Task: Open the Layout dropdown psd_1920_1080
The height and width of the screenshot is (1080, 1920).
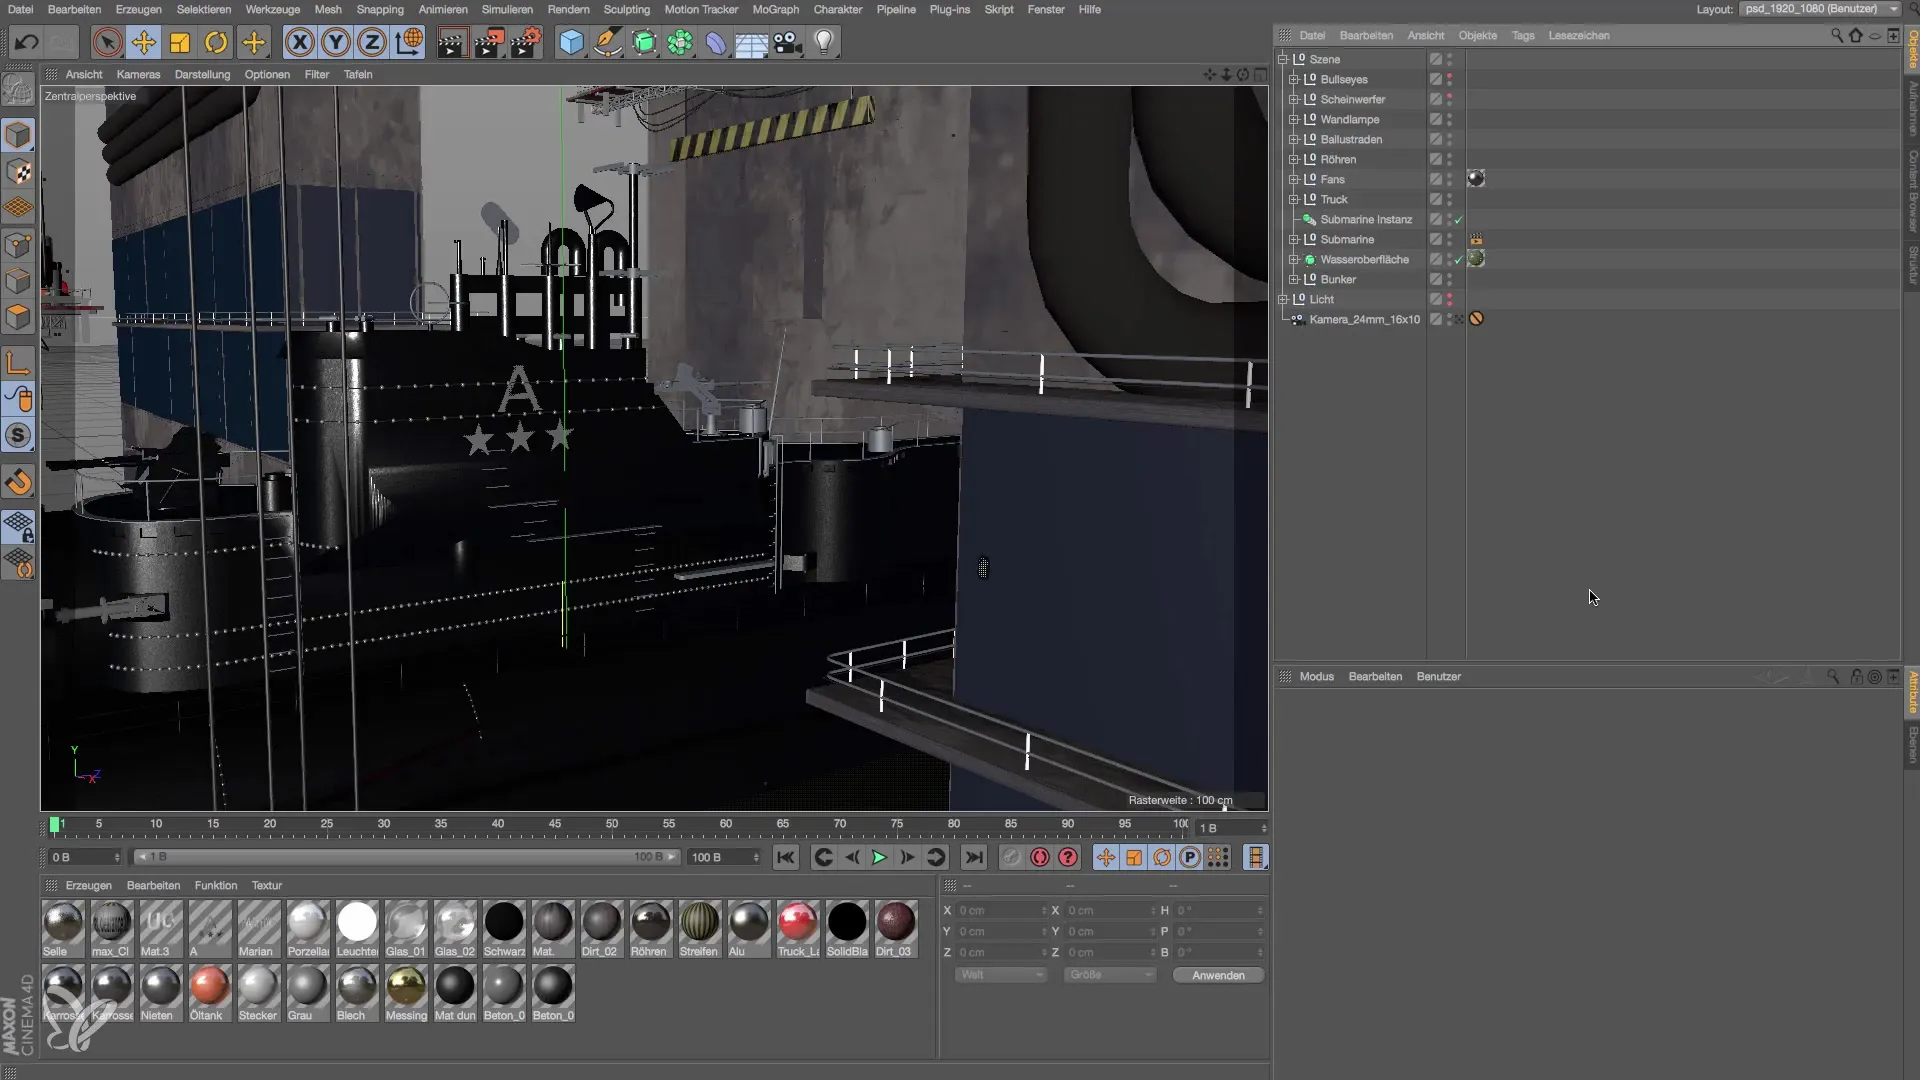Action: point(1820,9)
